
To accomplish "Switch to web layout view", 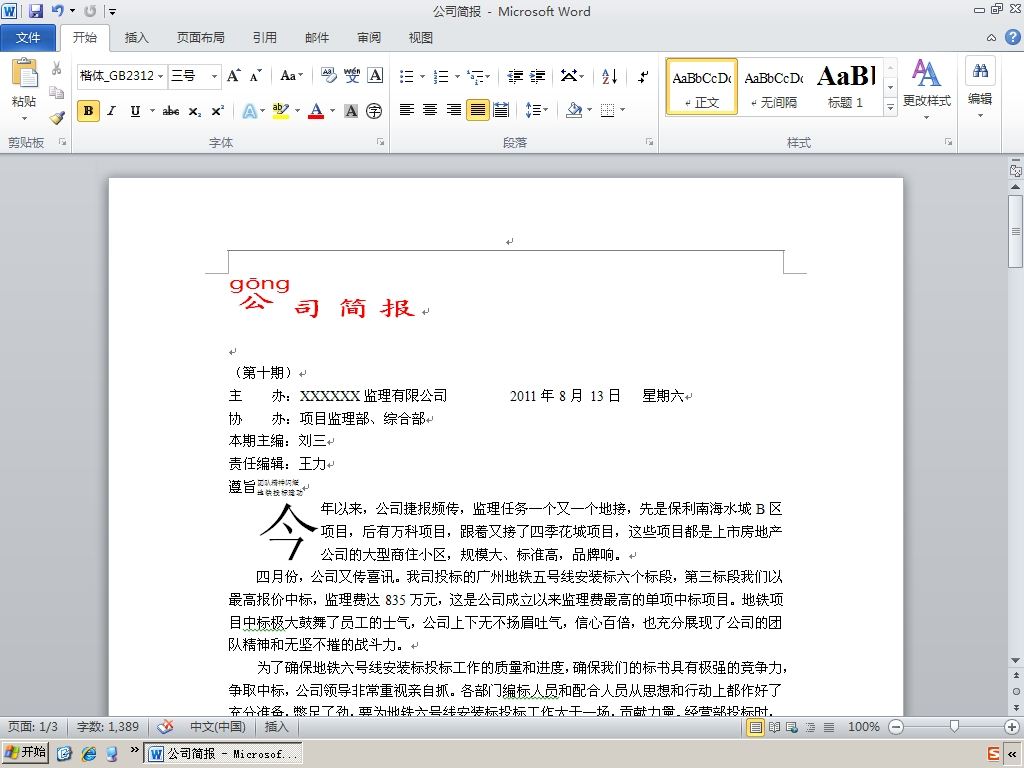I will pyautogui.click(x=792, y=727).
